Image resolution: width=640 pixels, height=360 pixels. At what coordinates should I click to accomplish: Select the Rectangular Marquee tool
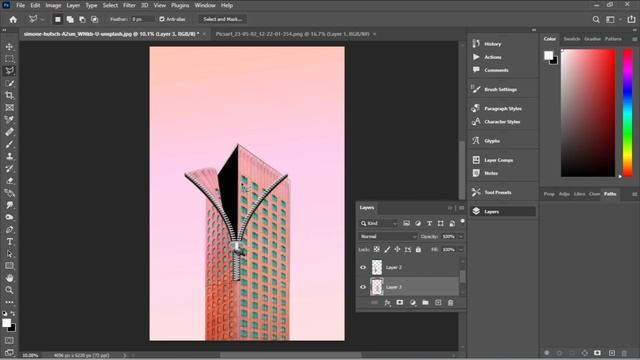click(9, 59)
